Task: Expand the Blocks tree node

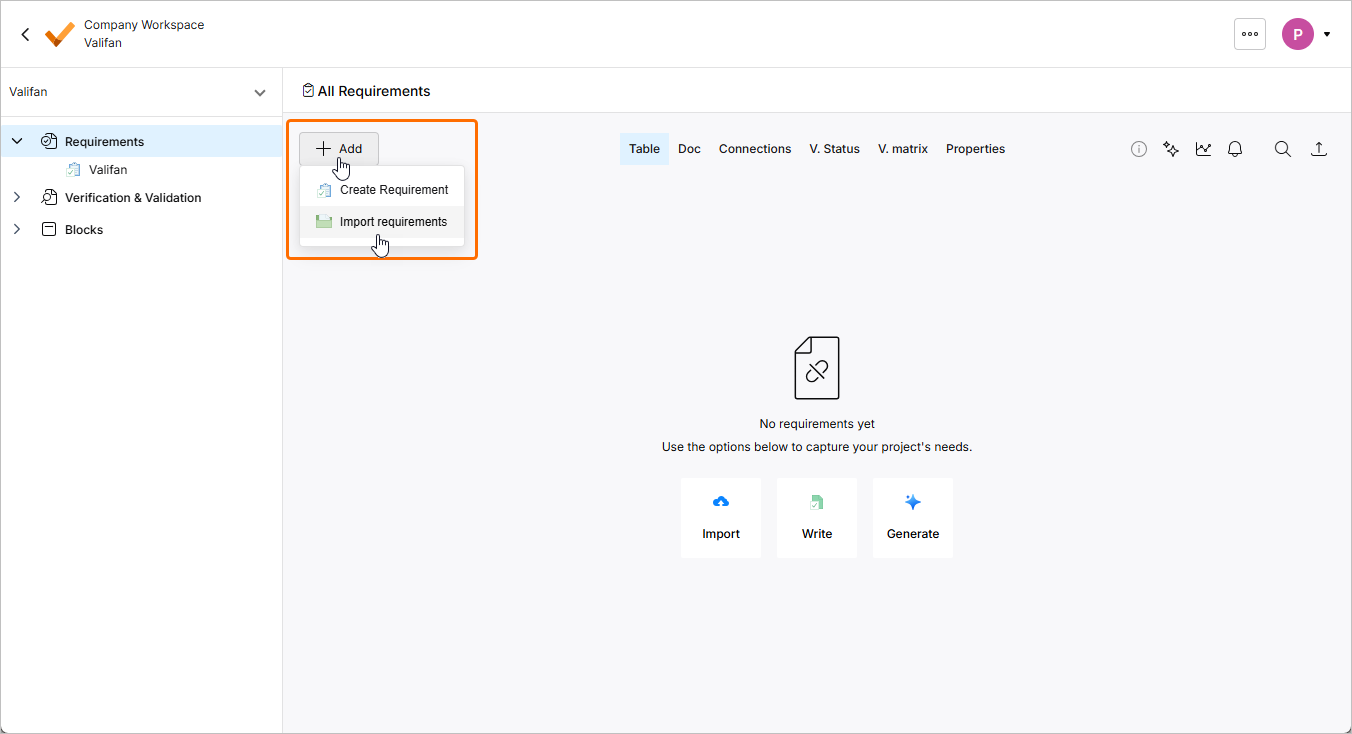Action: (x=17, y=230)
